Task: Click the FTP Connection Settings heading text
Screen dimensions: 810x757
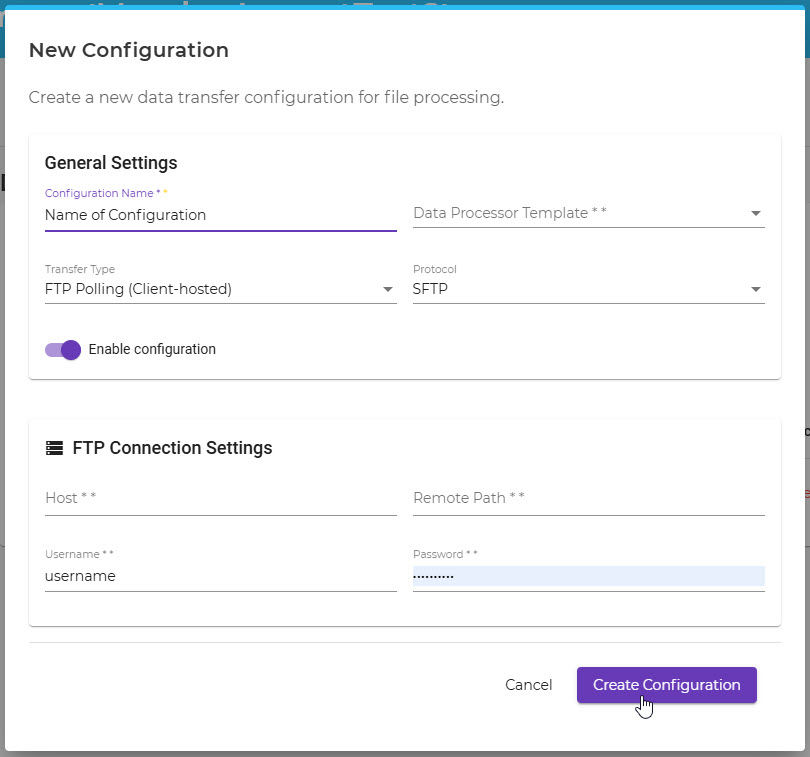Action: point(172,448)
